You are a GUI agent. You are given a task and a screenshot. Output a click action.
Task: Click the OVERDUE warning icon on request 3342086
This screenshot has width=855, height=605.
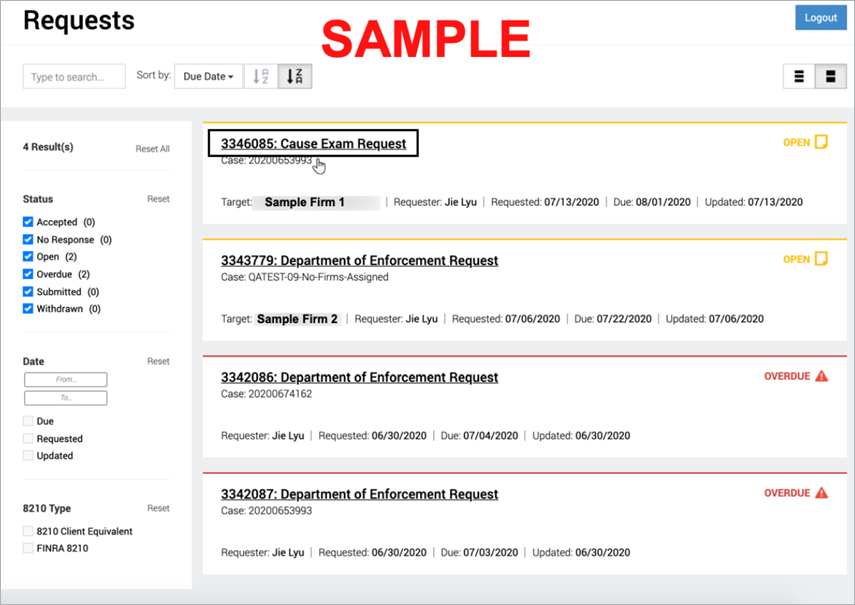[824, 375]
